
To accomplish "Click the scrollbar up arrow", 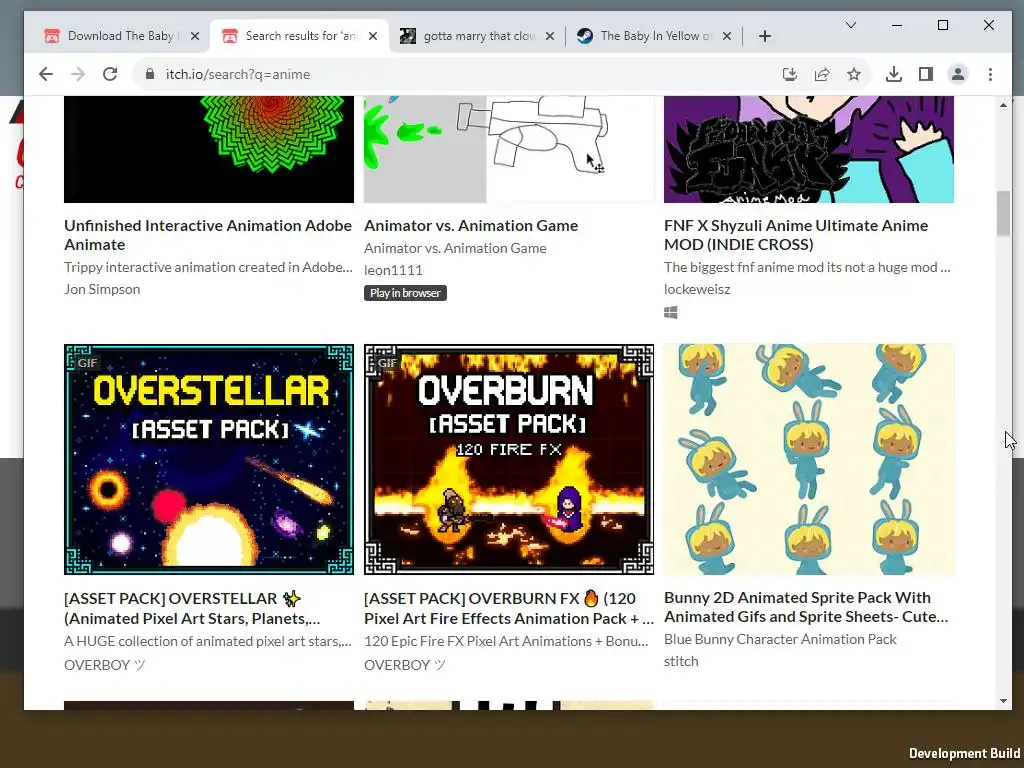I will pos(1003,104).
